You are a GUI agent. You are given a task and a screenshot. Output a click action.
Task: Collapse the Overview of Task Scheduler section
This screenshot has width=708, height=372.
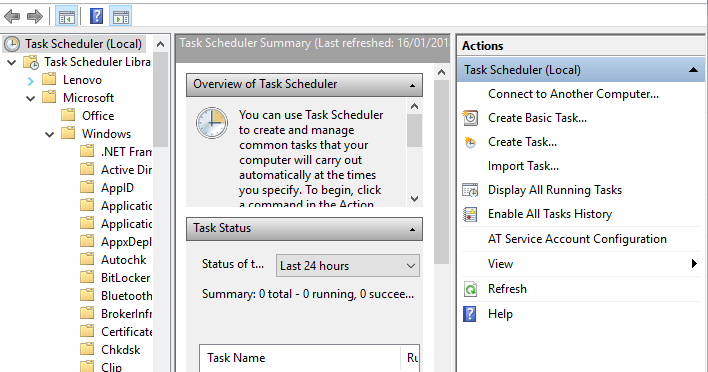(x=412, y=85)
